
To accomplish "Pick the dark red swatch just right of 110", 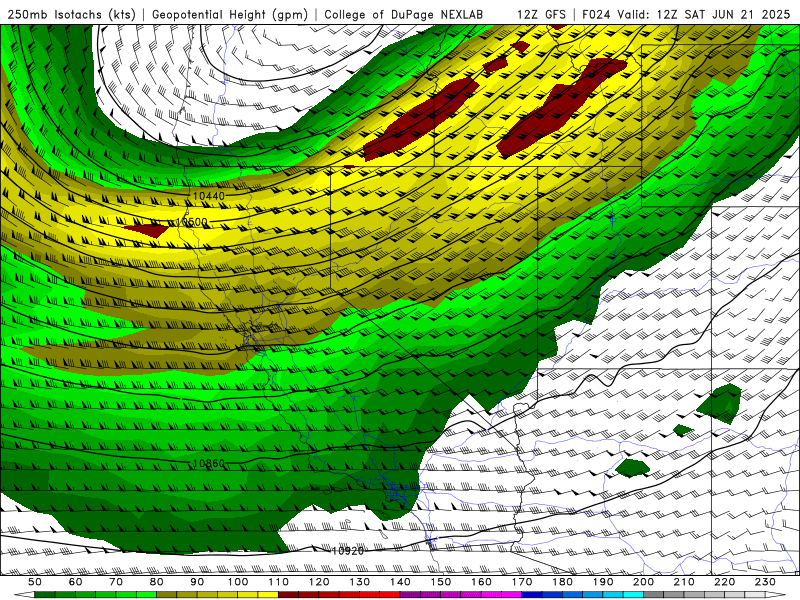I will coord(288,595).
